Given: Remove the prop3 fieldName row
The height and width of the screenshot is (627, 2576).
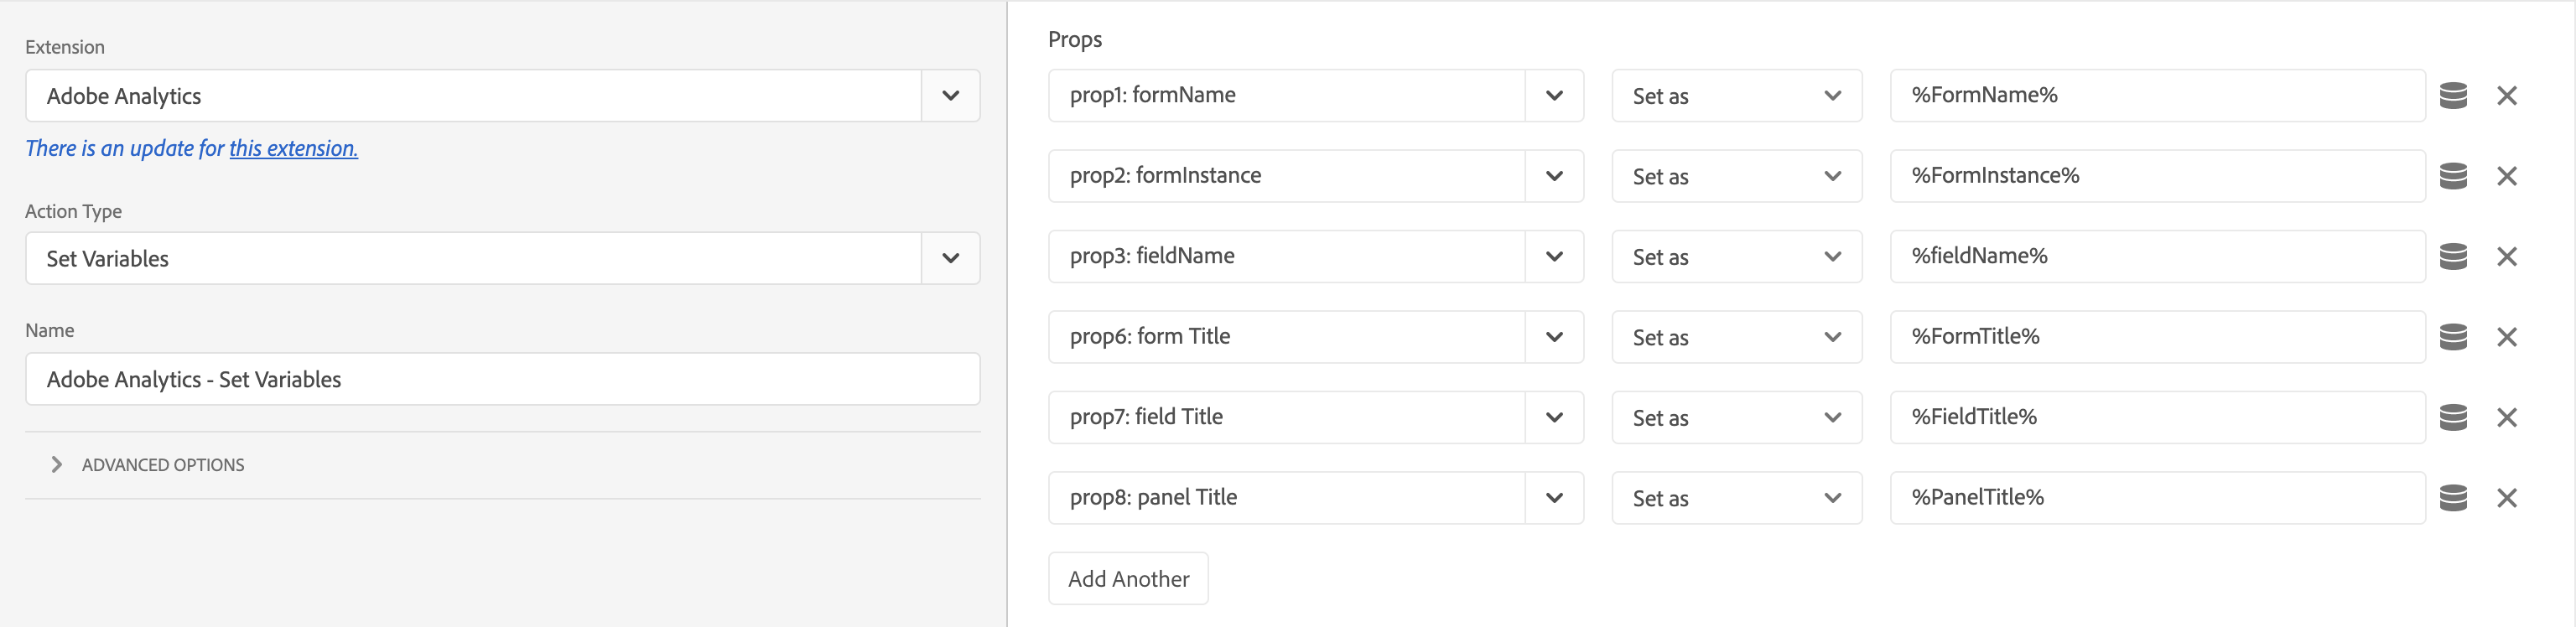Looking at the screenshot, I should coord(2506,257).
